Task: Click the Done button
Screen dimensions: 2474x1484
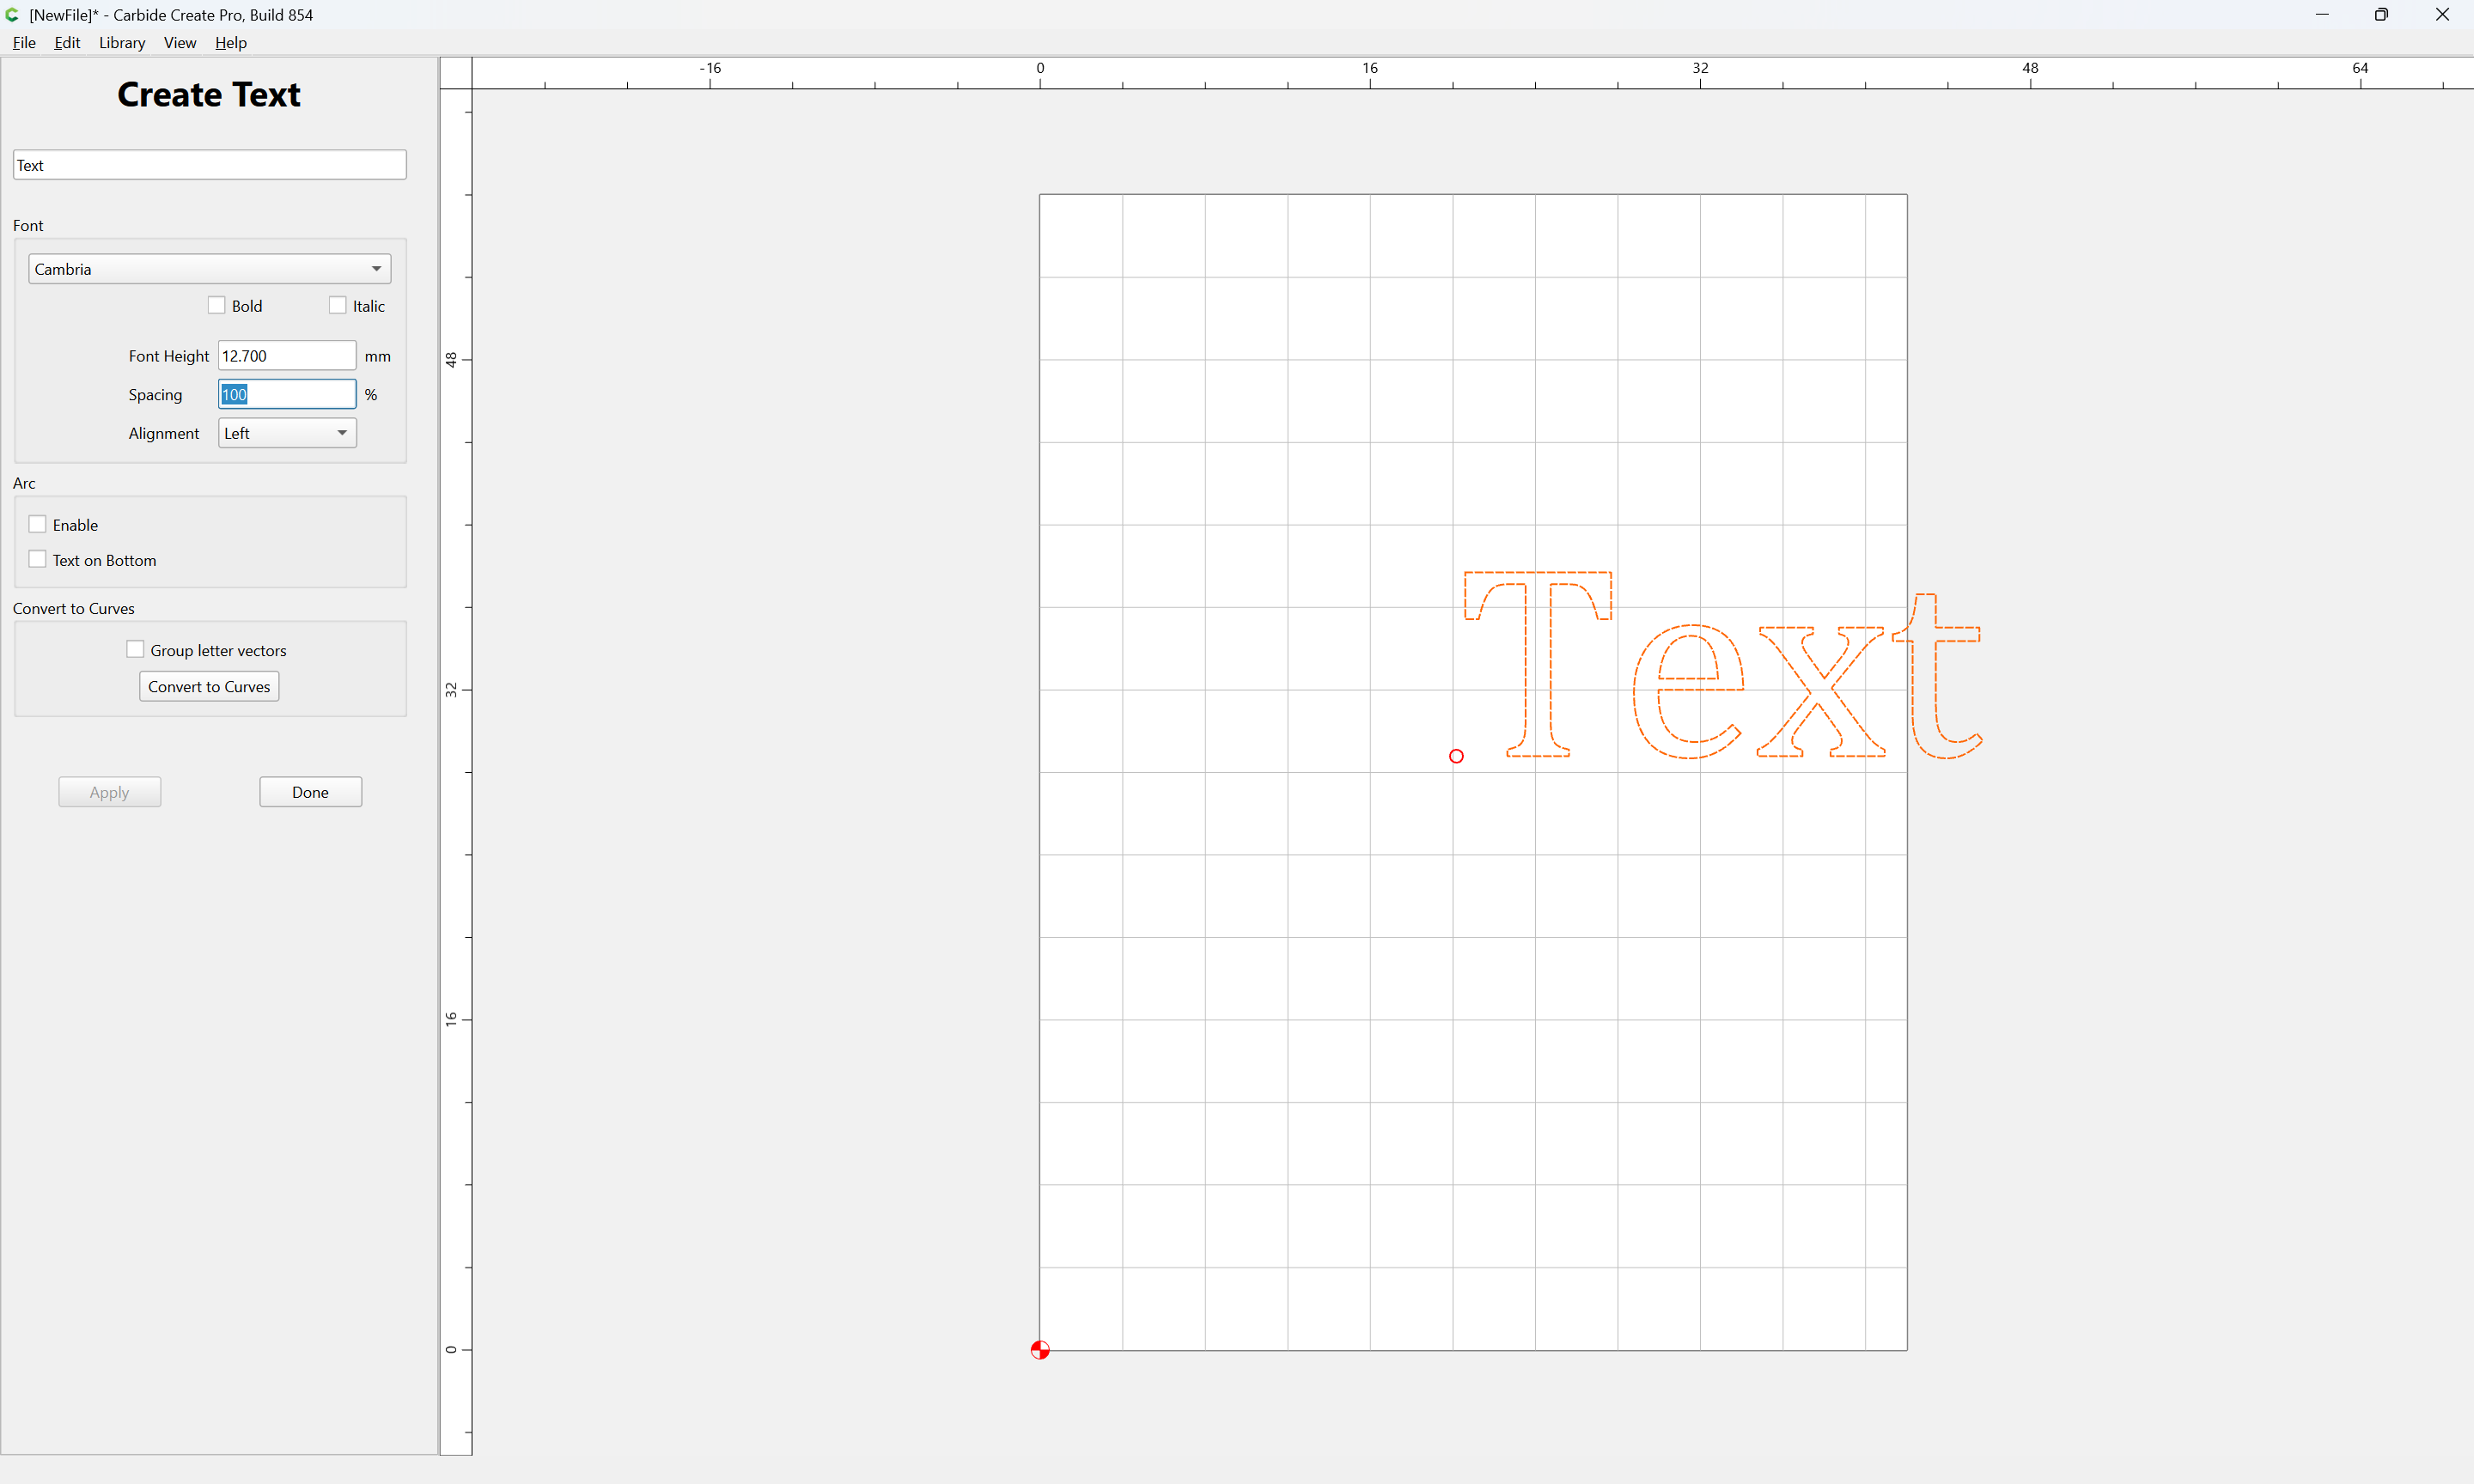Action: coord(310,792)
